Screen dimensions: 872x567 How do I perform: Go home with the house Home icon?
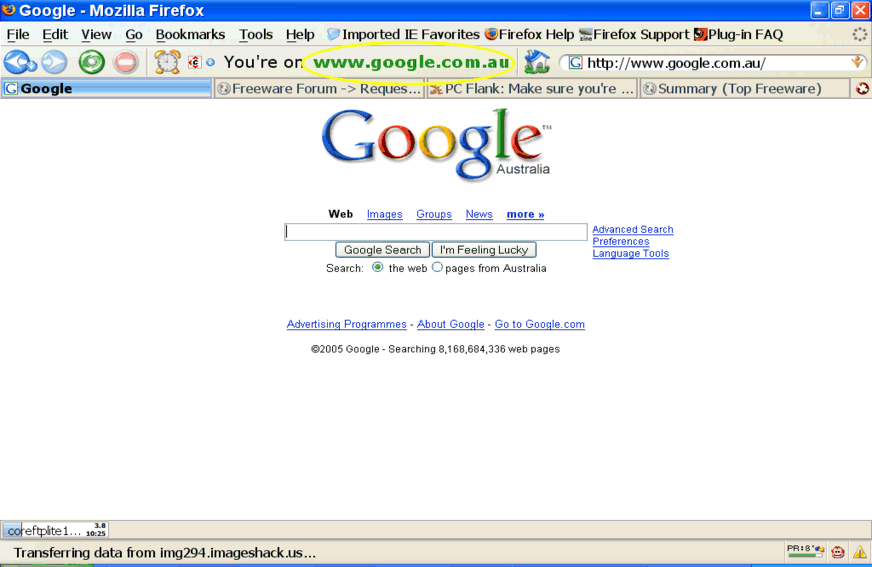[537, 62]
